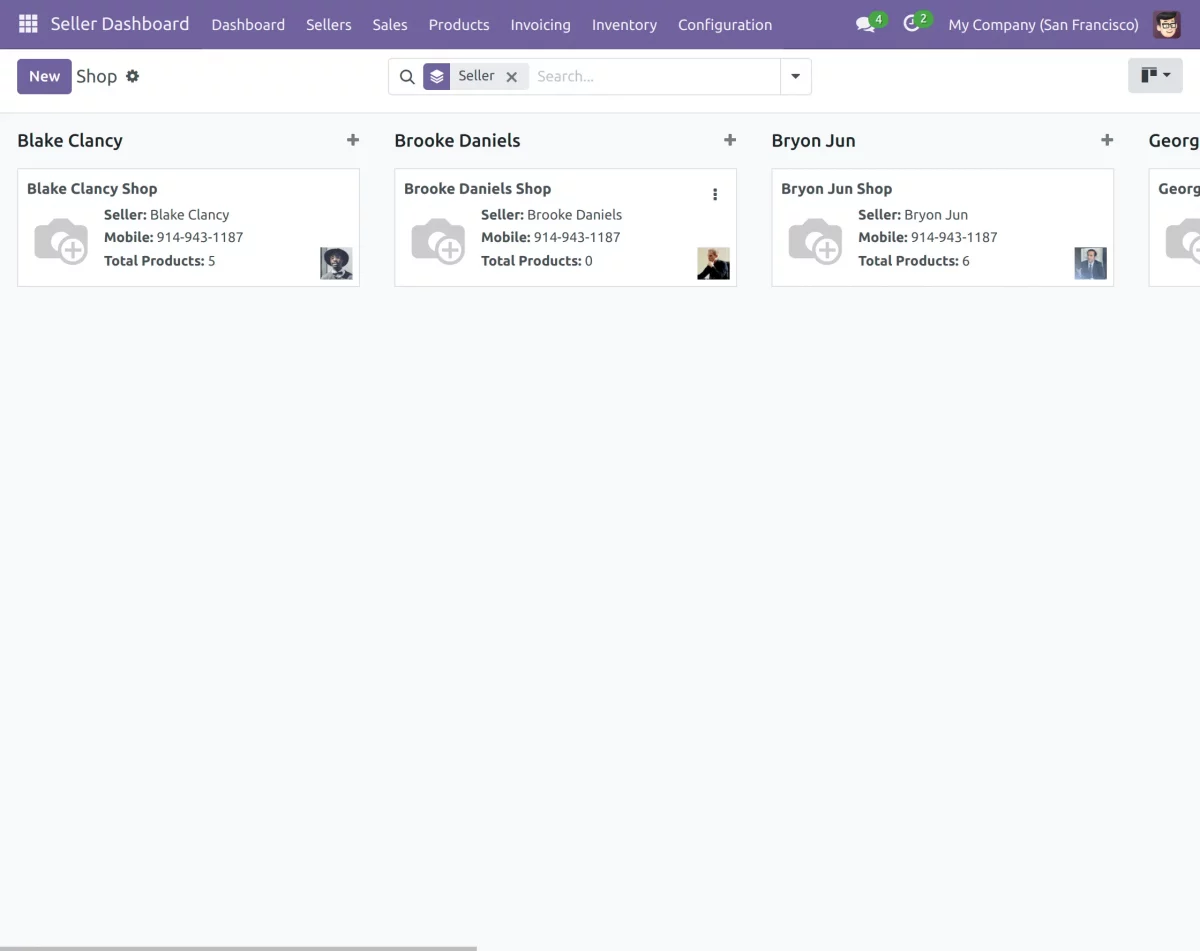Click the Bryon Jun column header
1200x951 pixels.
pyautogui.click(x=813, y=141)
